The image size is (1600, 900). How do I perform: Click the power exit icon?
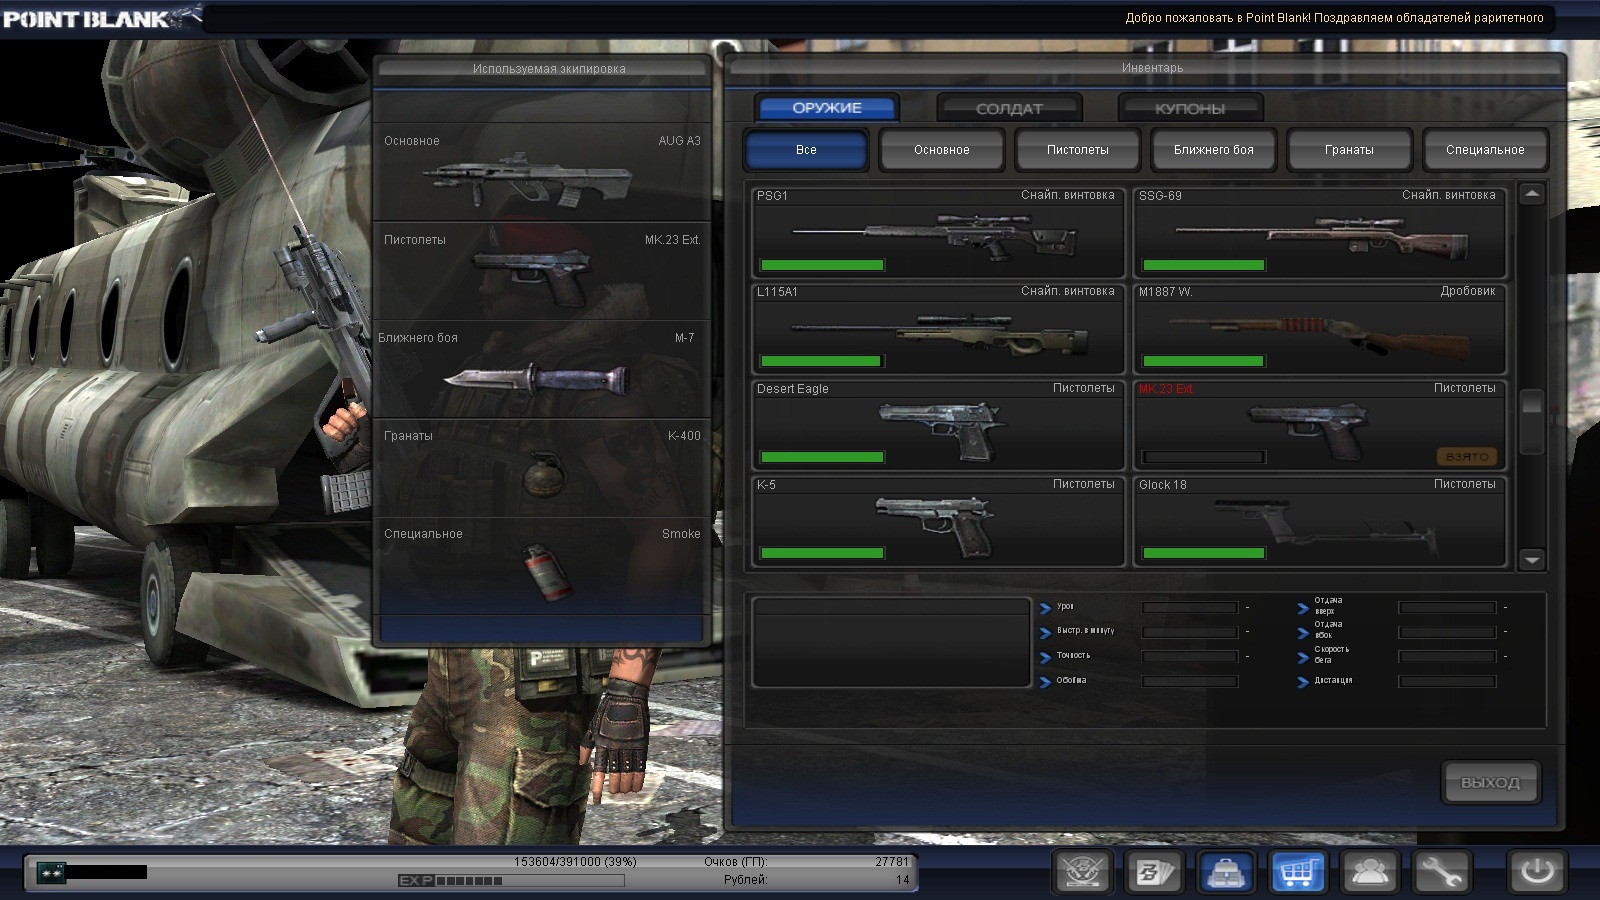(1537, 872)
